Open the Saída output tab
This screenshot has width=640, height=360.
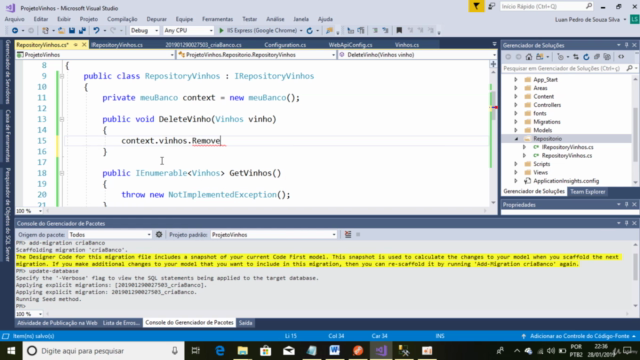245,323
